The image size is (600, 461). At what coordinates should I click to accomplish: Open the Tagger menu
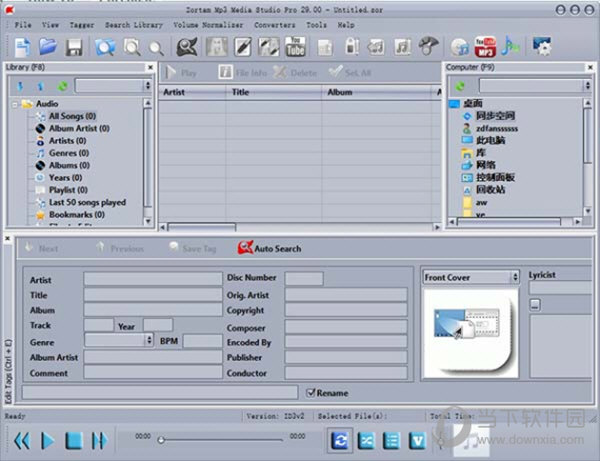coord(81,23)
